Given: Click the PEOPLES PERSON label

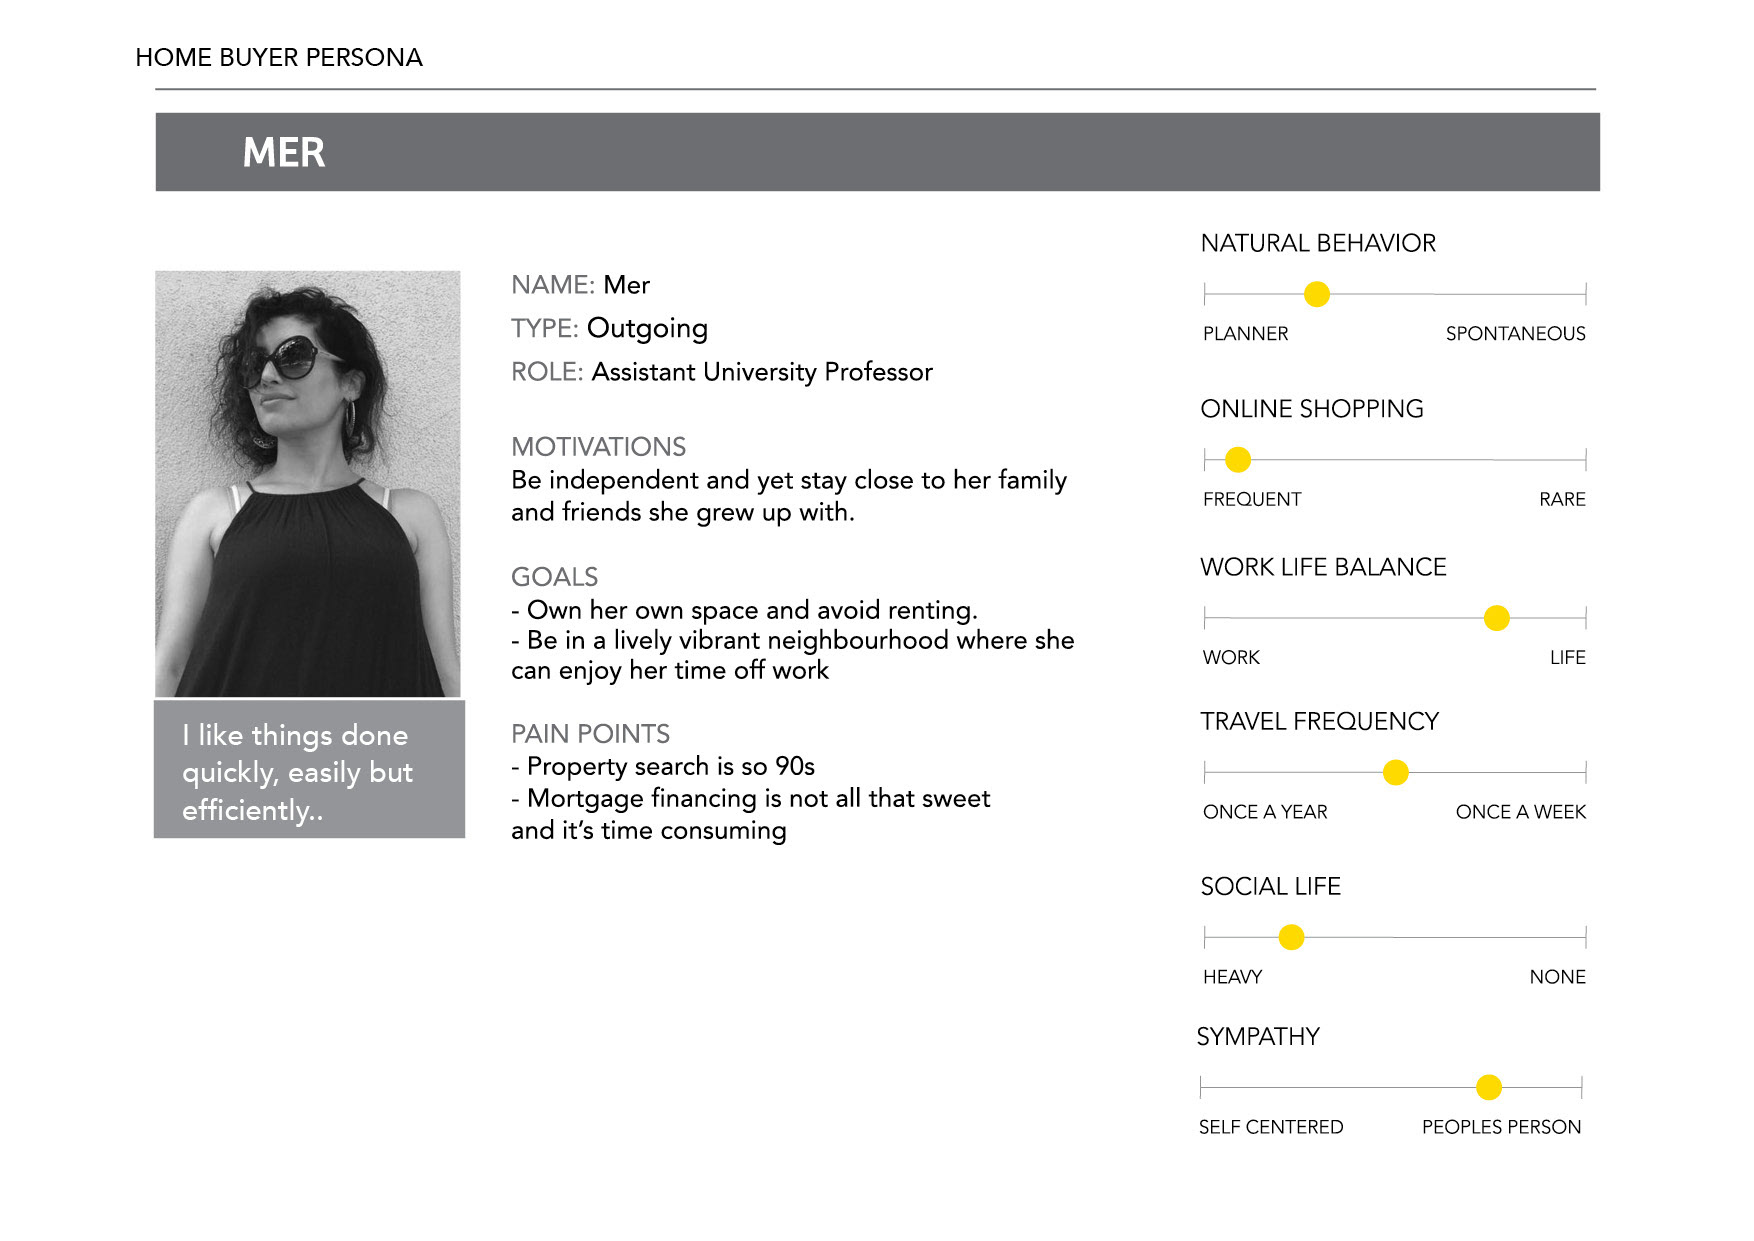Looking at the screenshot, I should 1501,1127.
